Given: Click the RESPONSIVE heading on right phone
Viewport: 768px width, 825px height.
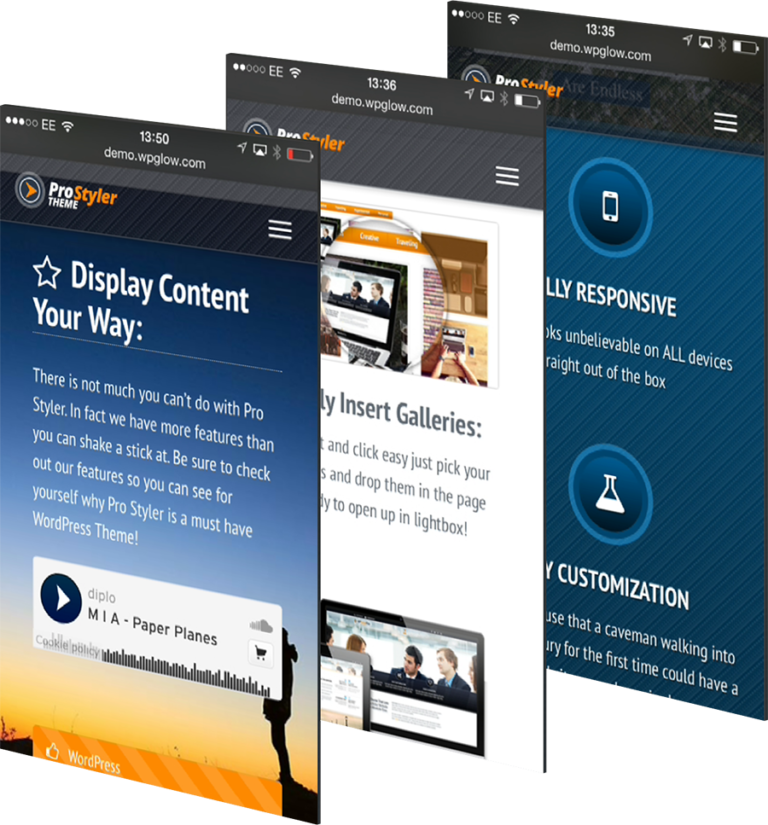Looking at the screenshot, I should tap(611, 298).
